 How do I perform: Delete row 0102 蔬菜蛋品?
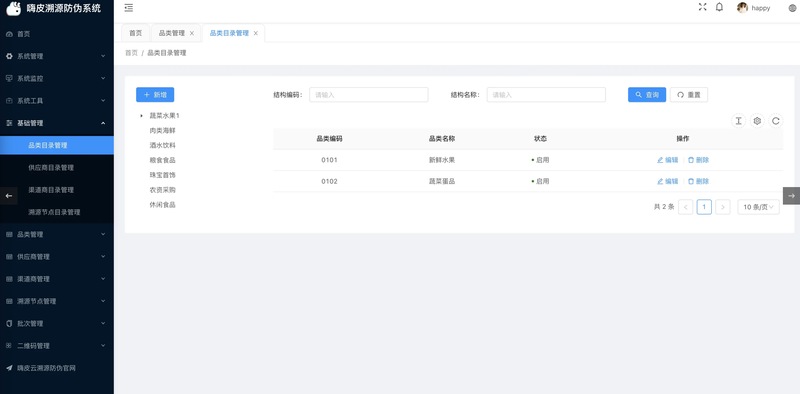tap(698, 181)
